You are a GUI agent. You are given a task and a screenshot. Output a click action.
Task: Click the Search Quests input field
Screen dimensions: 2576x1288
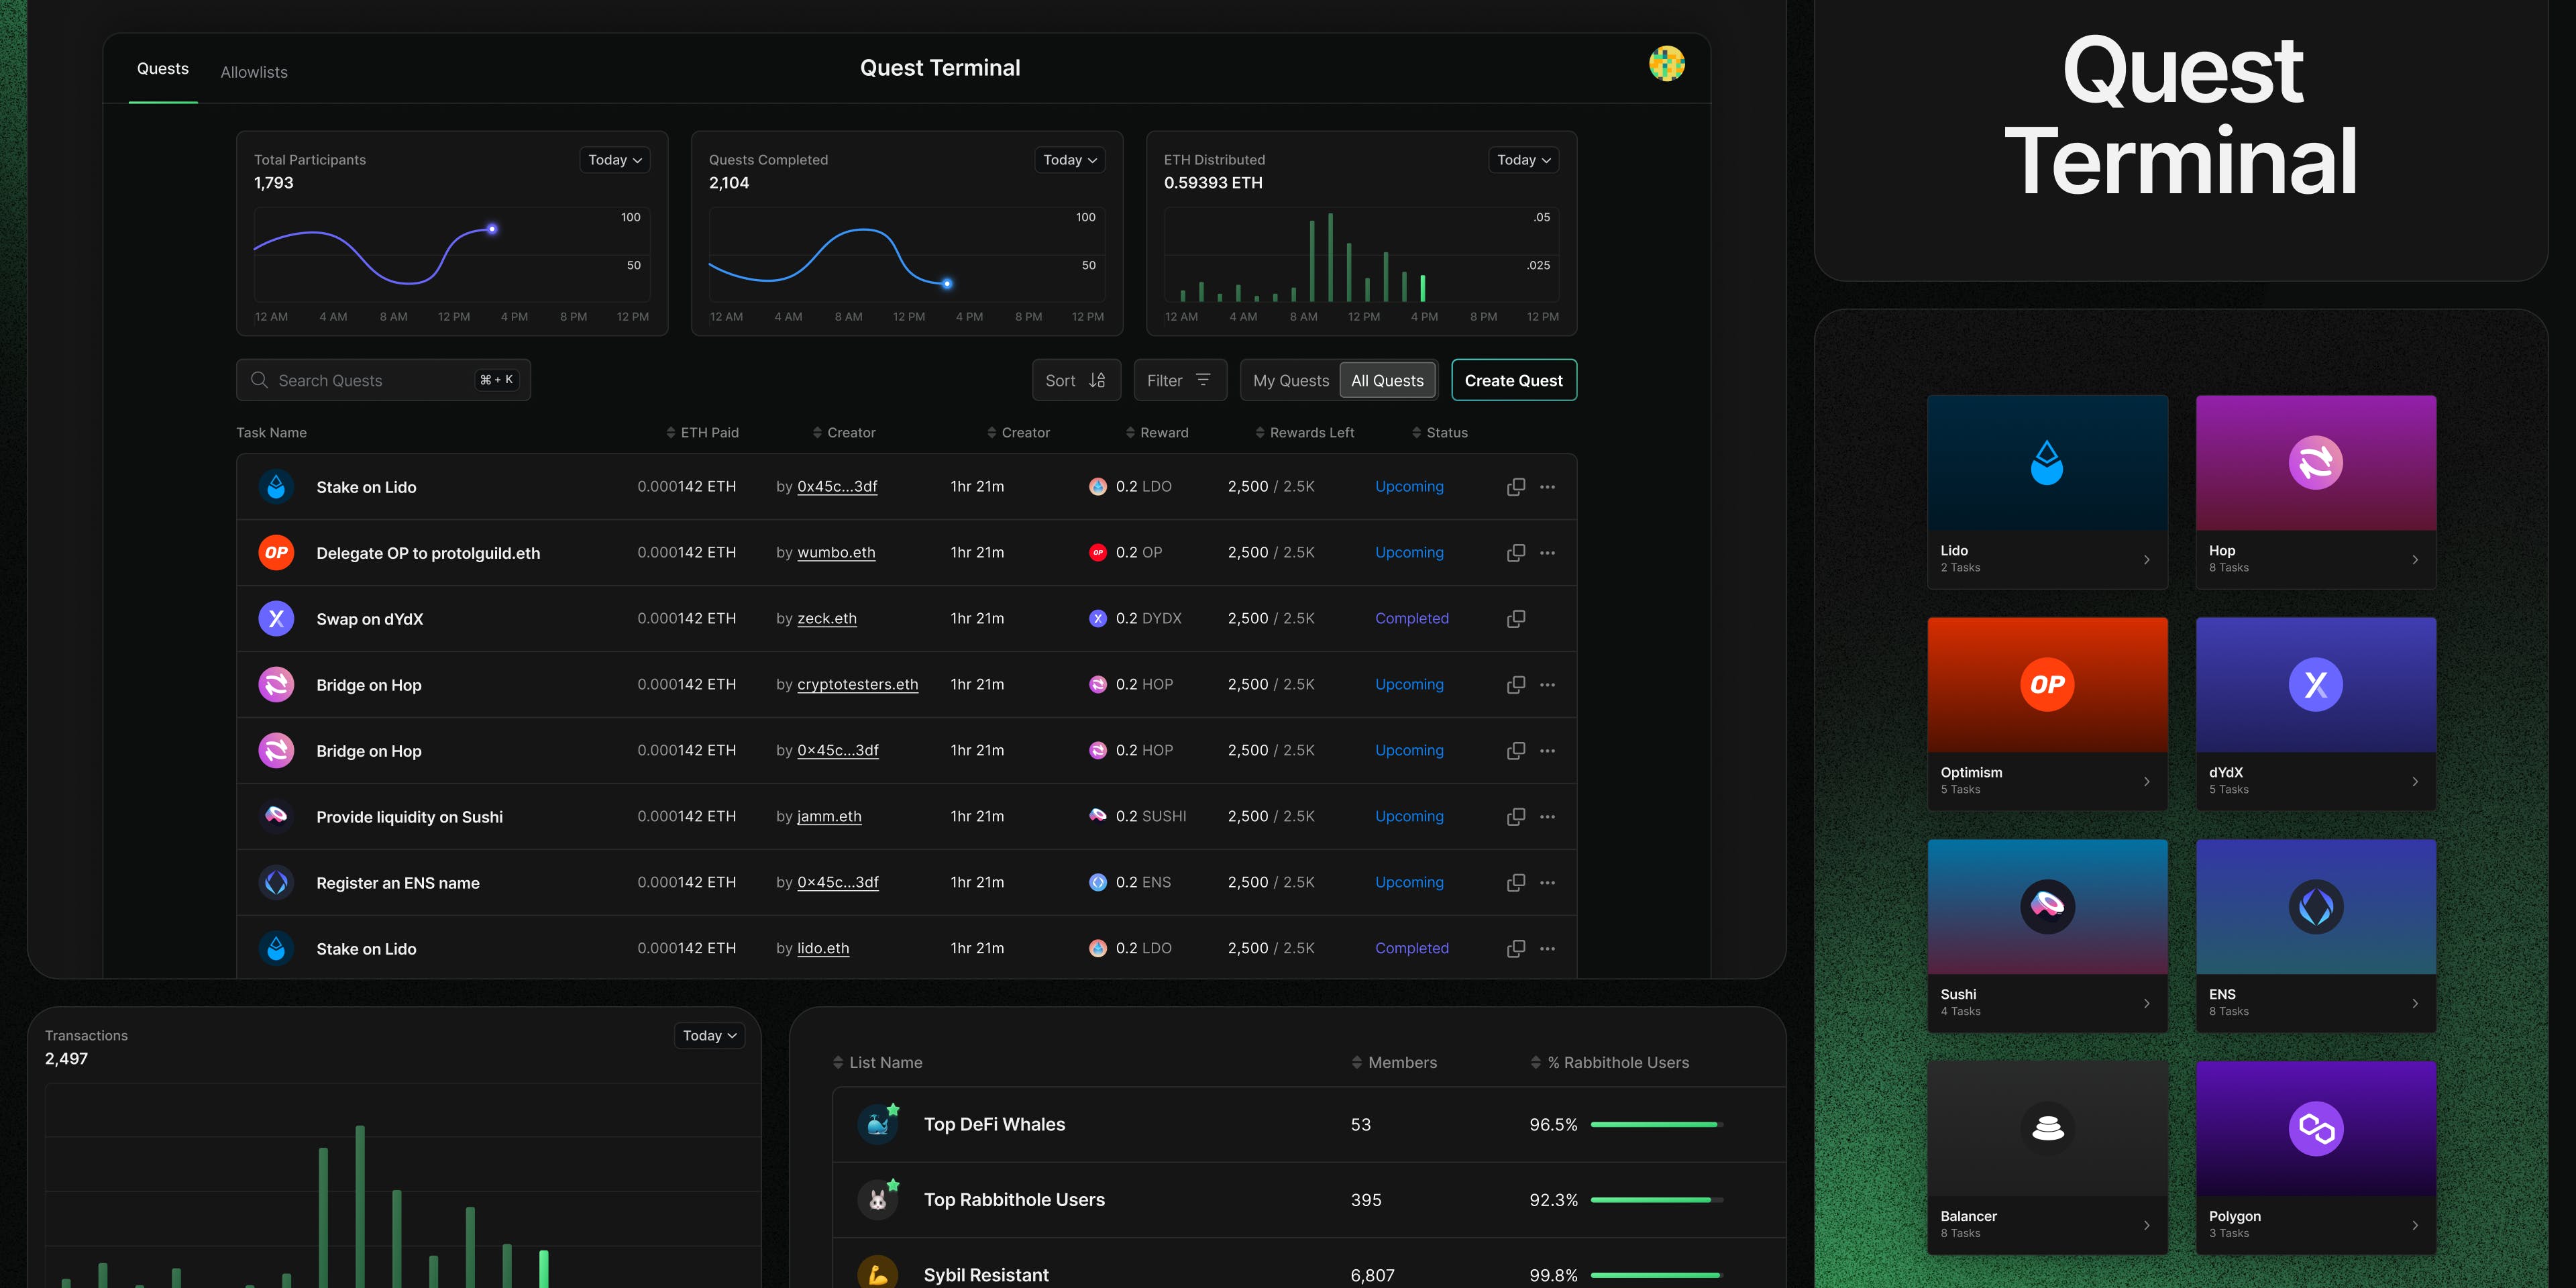383,381
